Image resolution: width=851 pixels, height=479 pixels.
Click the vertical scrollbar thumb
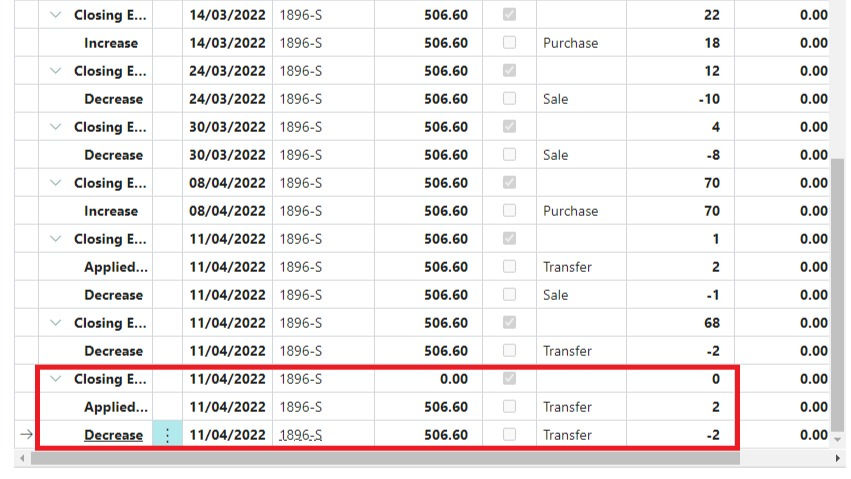pyautogui.click(x=838, y=290)
